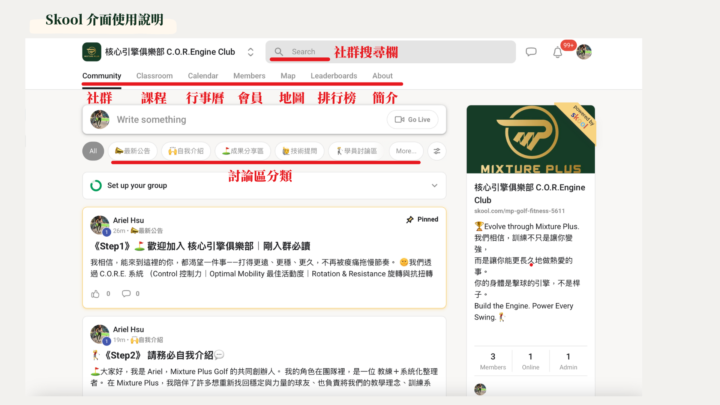The height and width of the screenshot is (405, 720).
Task: Click the 最新公告 tag under Ariel Hsu on Step1
Action: pyautogui.click(x=147, y=231)
